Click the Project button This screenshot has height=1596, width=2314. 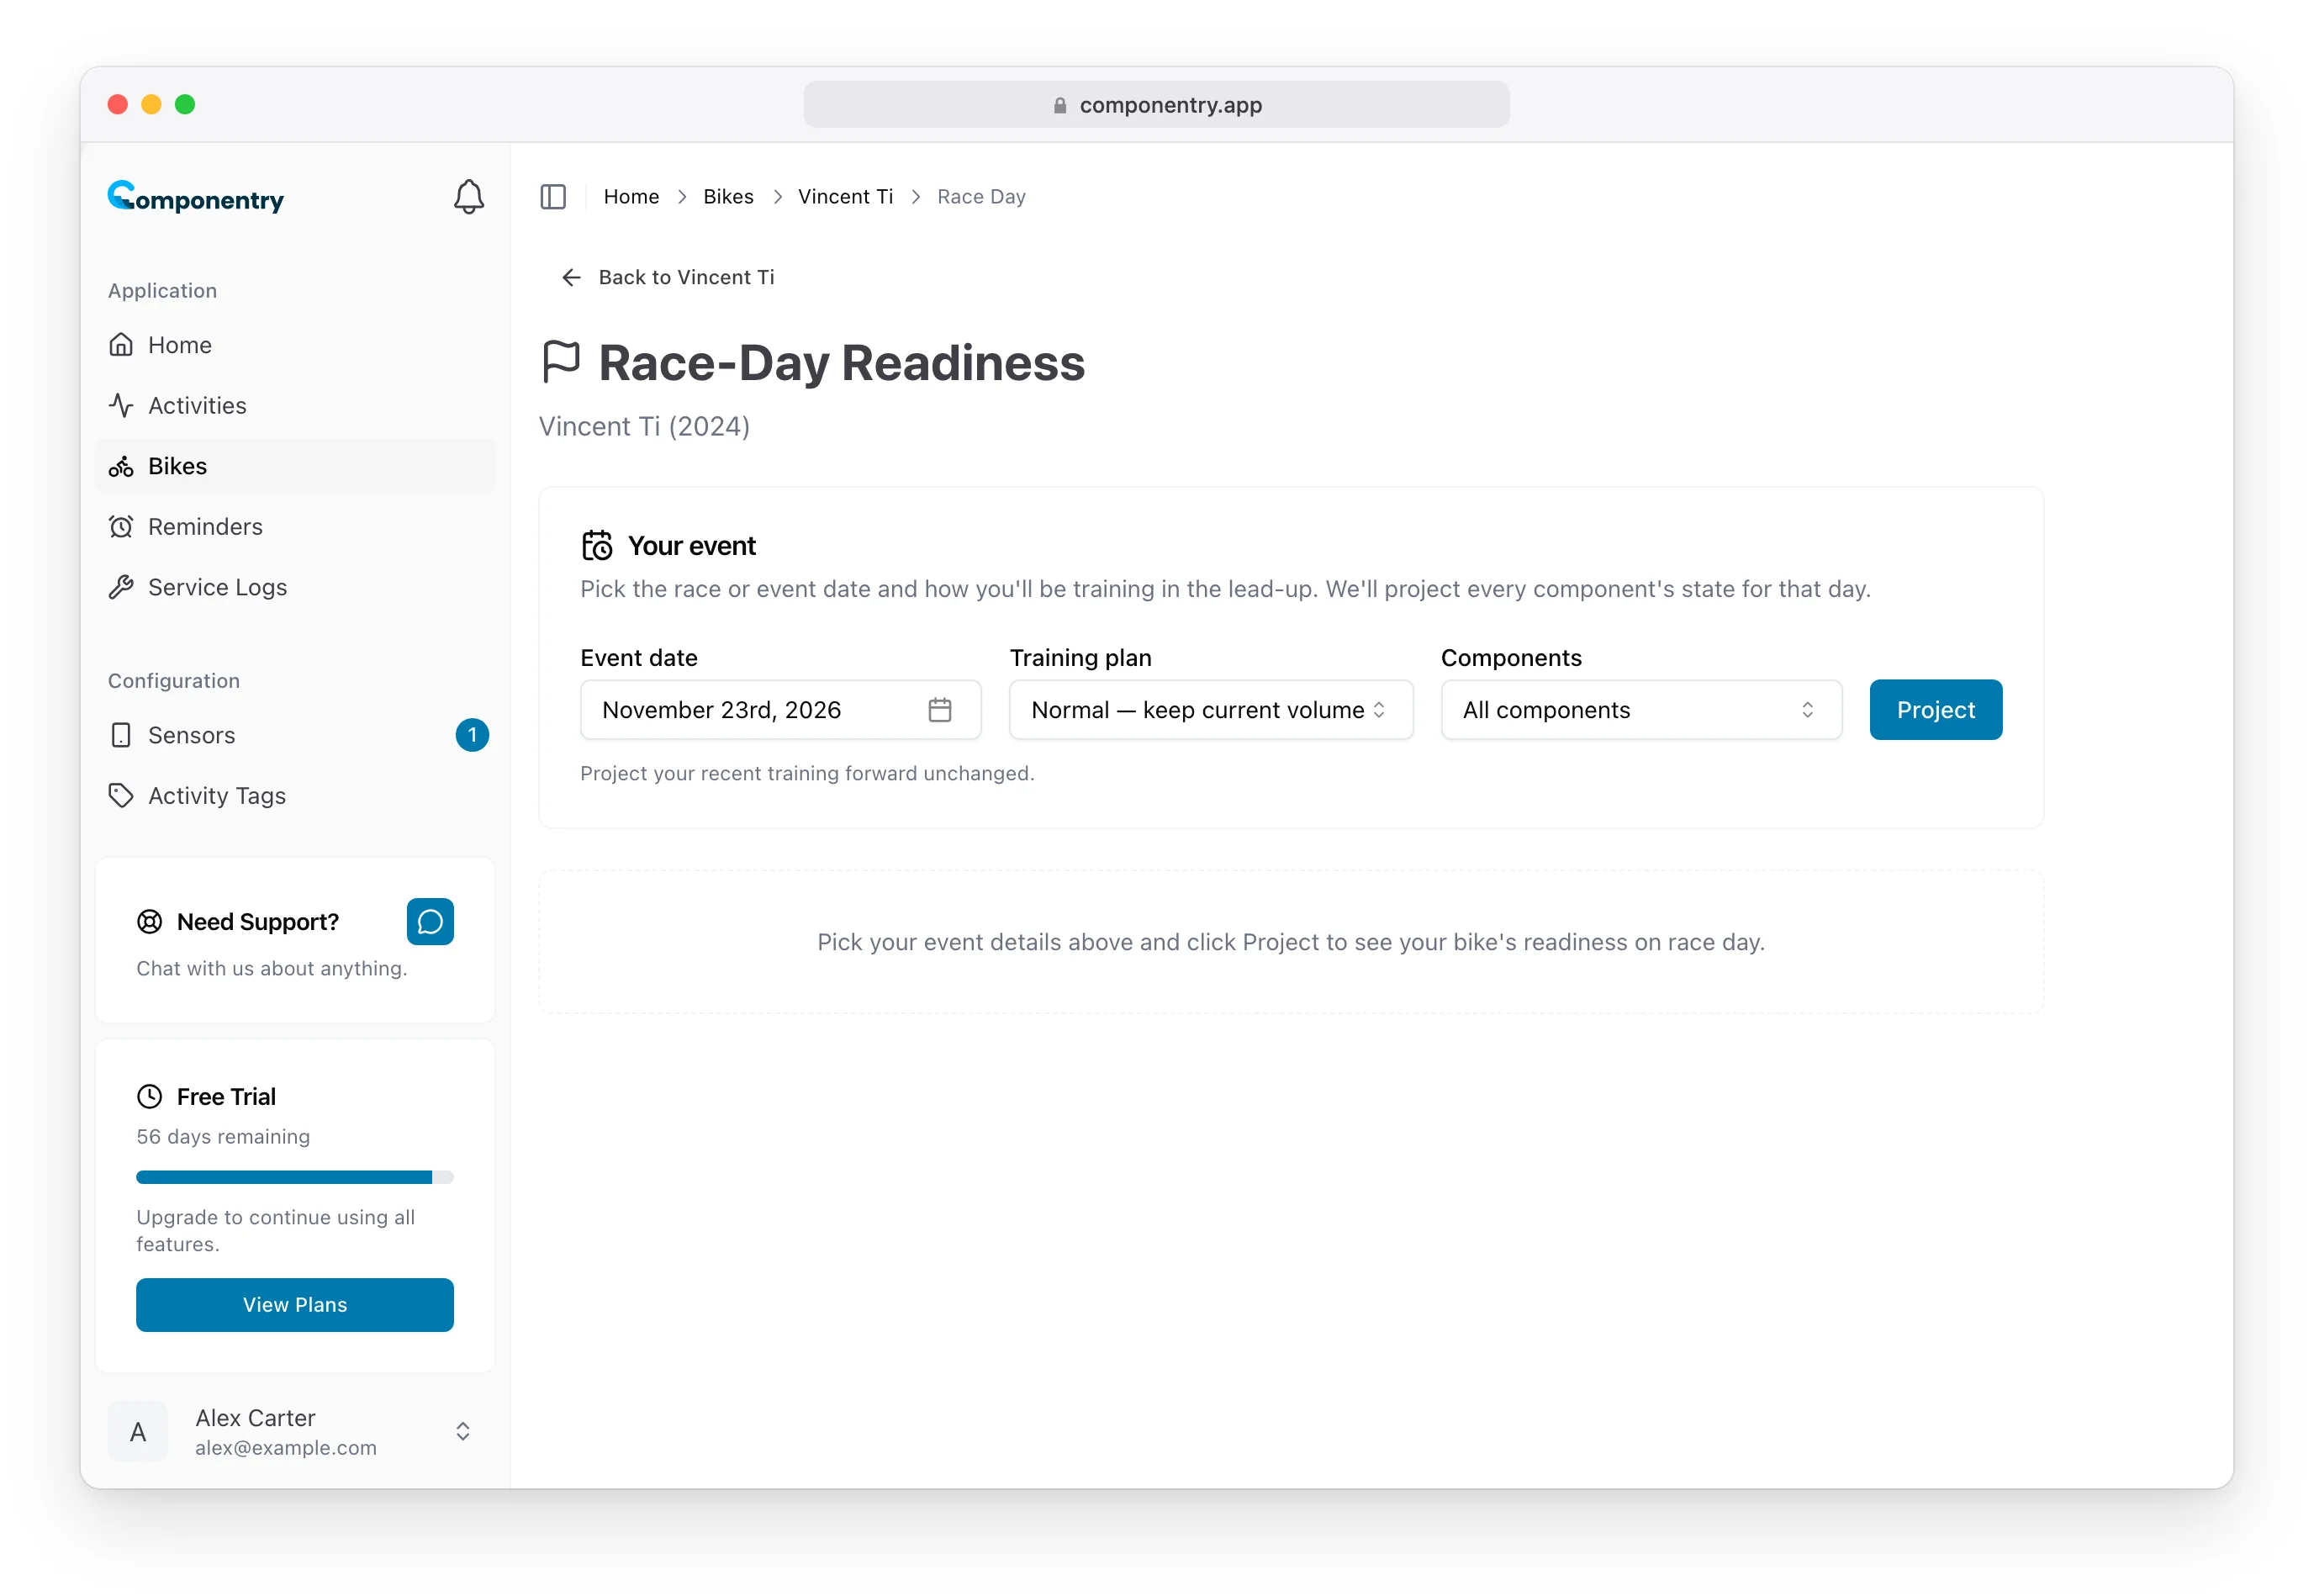pyautogui.click(x=1936, y=710)
